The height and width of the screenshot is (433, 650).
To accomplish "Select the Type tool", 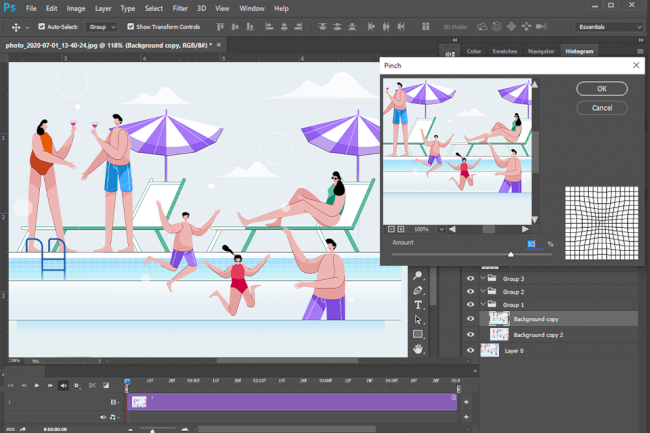I will (418, 305).
